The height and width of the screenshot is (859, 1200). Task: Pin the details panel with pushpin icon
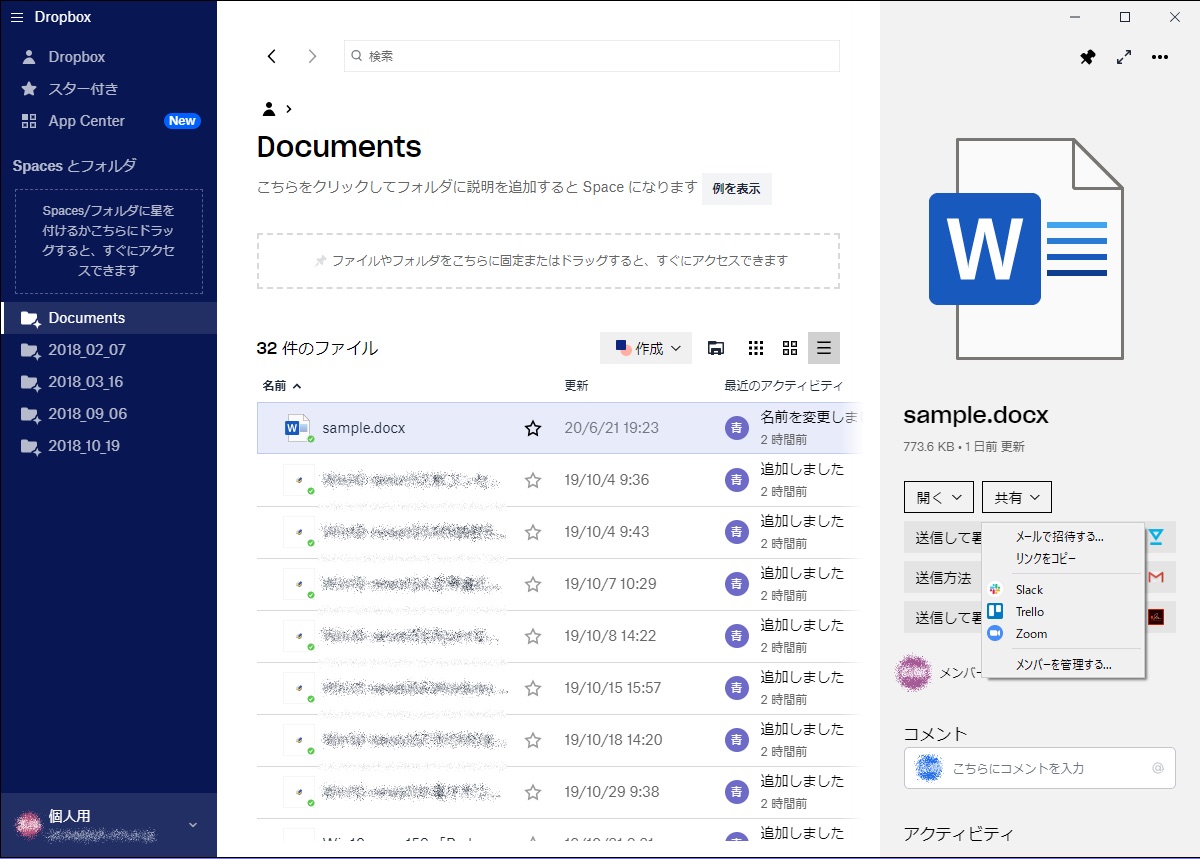[1087, 58]
